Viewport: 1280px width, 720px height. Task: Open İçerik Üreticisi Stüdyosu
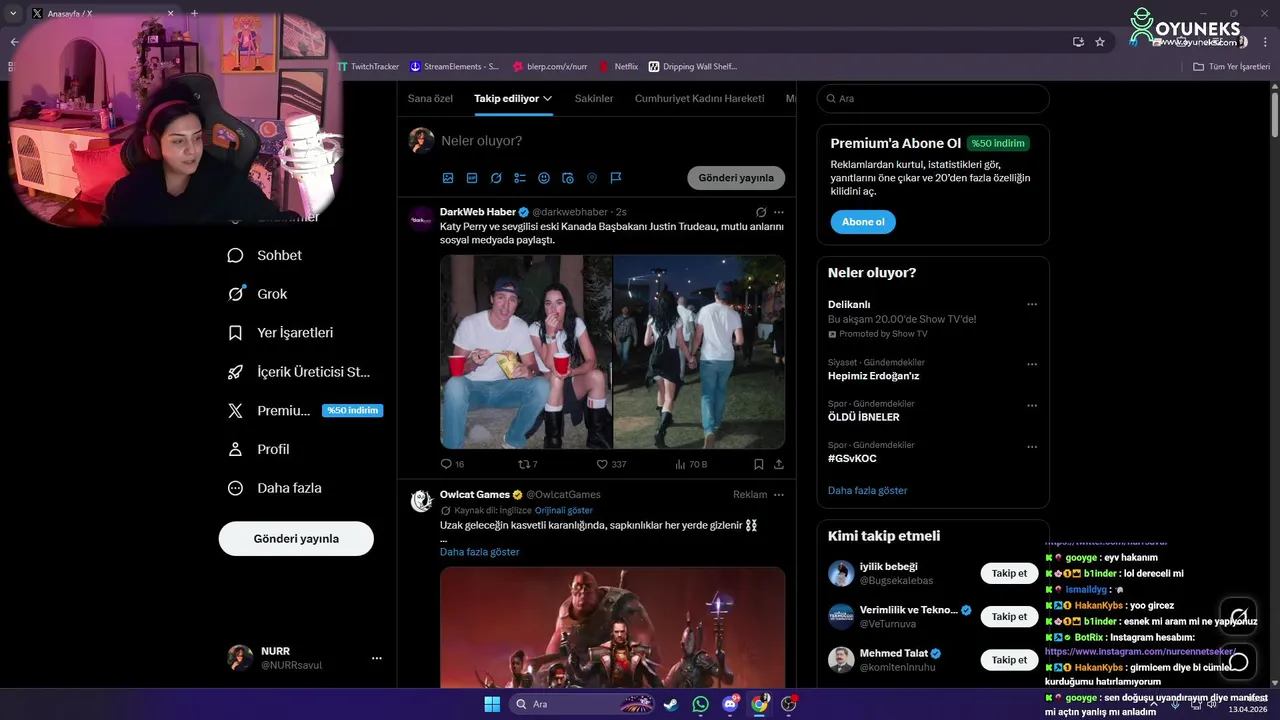[299, 372]
